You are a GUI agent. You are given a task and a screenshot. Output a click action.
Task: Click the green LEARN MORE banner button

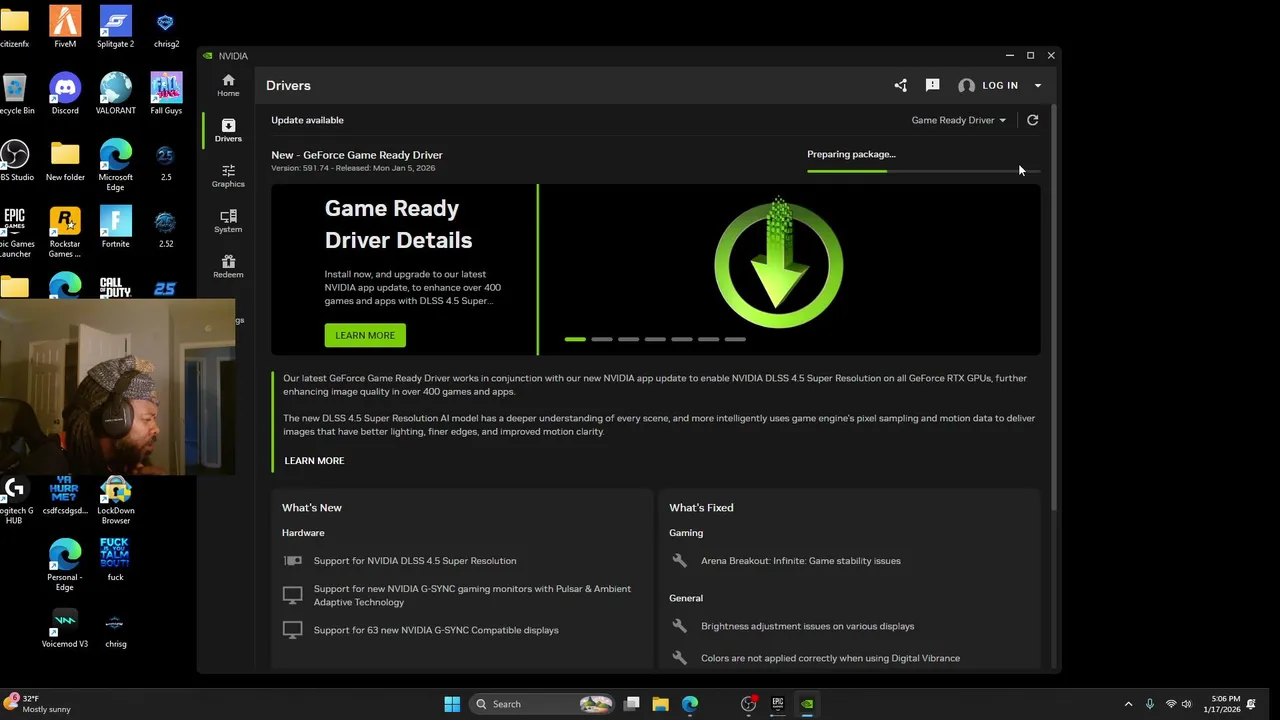point(365,335)
